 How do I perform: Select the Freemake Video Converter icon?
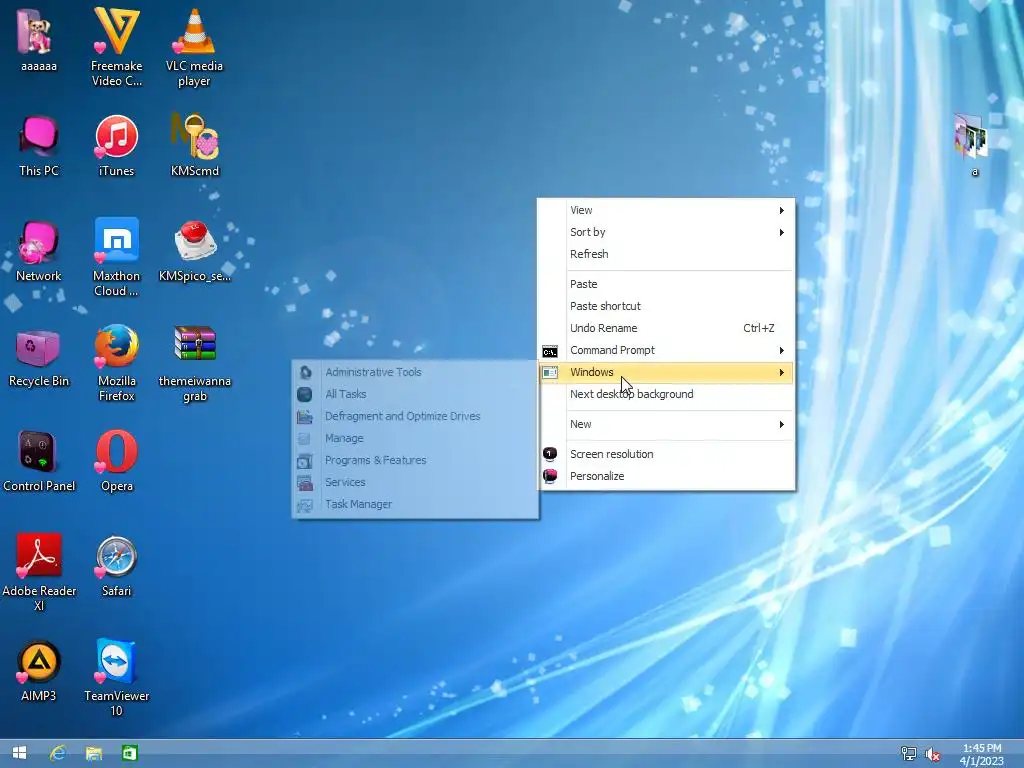(116, 47)
